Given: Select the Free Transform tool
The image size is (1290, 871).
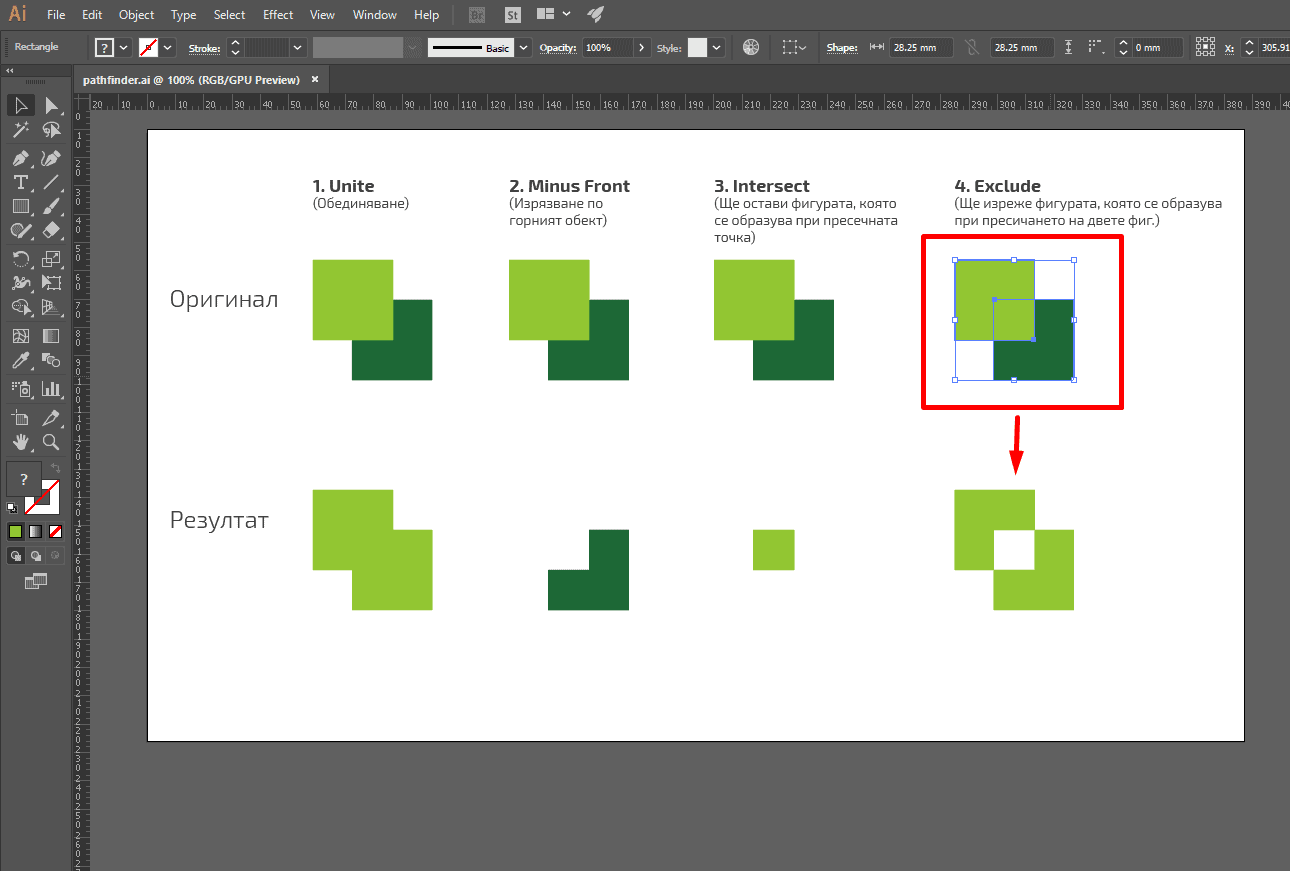Looking at the screenshot, I should click(x=51, y=283).
